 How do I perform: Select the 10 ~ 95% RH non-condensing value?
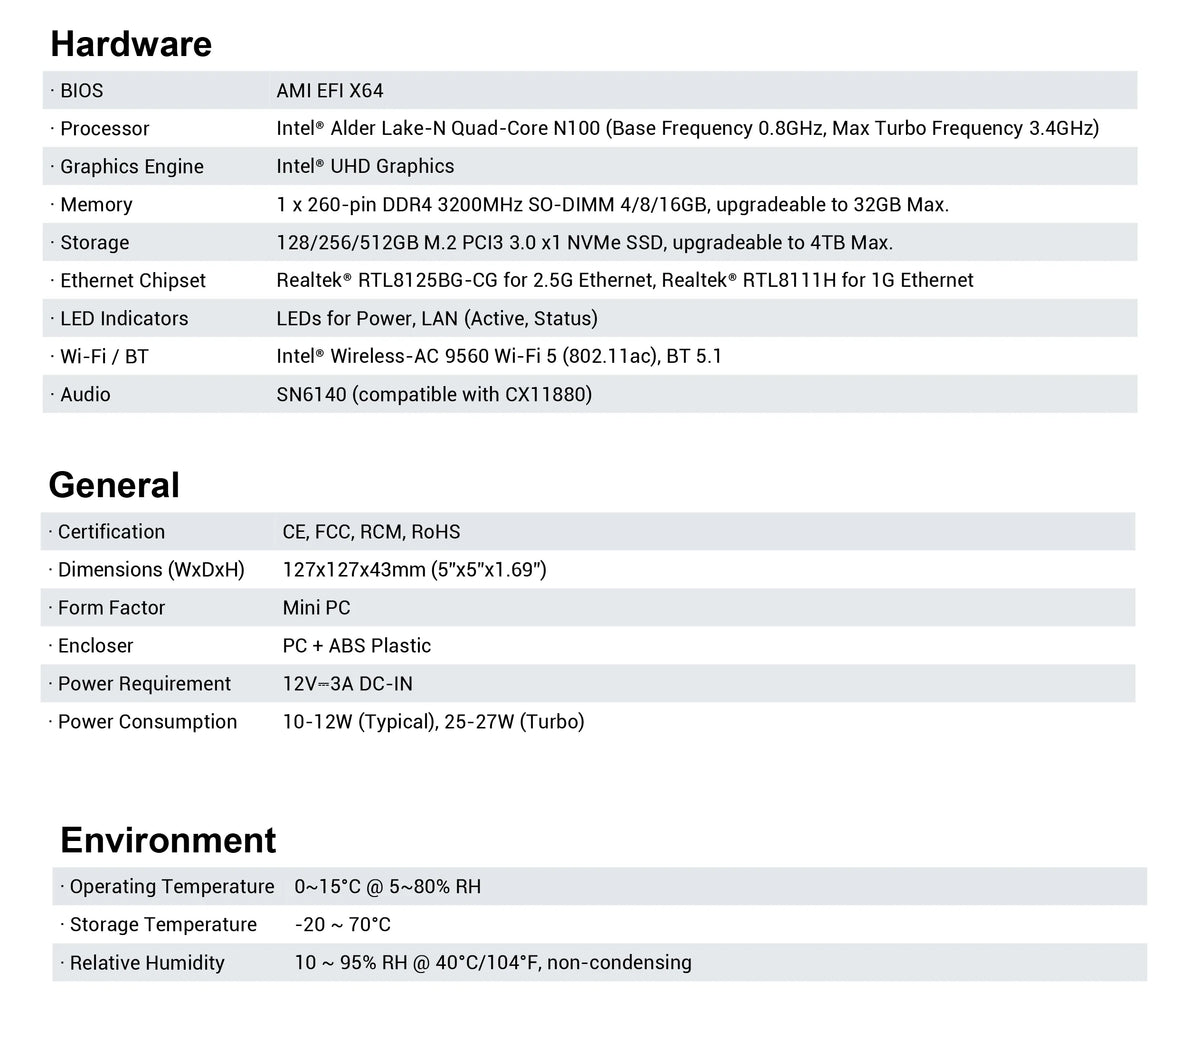point(493,963)
